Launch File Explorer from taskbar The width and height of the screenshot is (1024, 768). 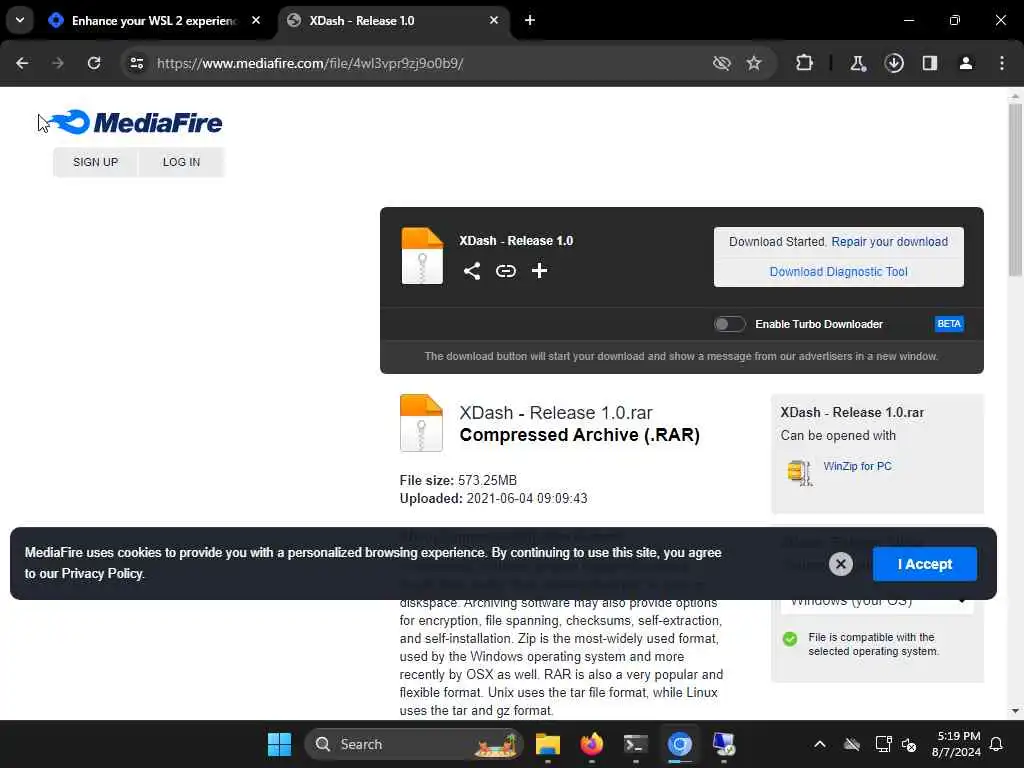(x=548, y=744)
